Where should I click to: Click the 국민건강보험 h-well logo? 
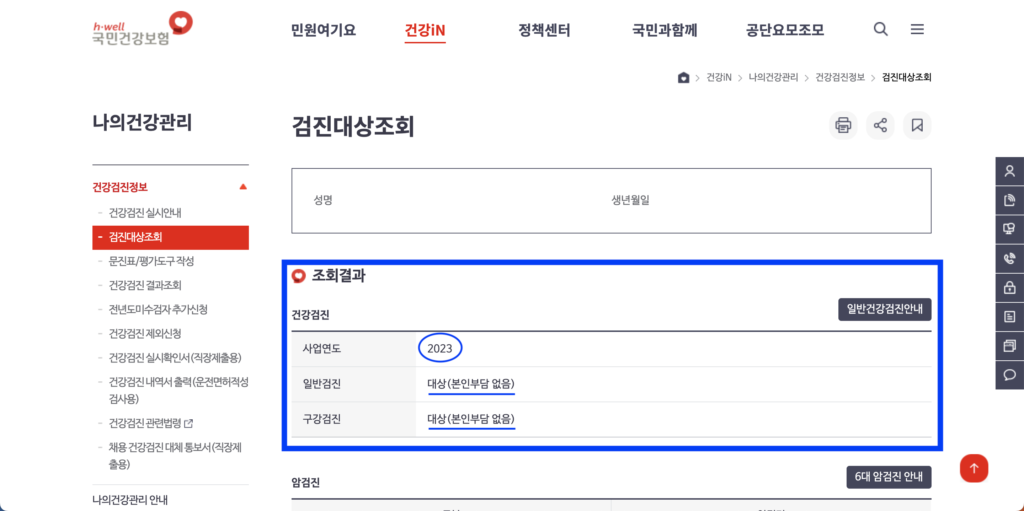click(x=141, y=29)
